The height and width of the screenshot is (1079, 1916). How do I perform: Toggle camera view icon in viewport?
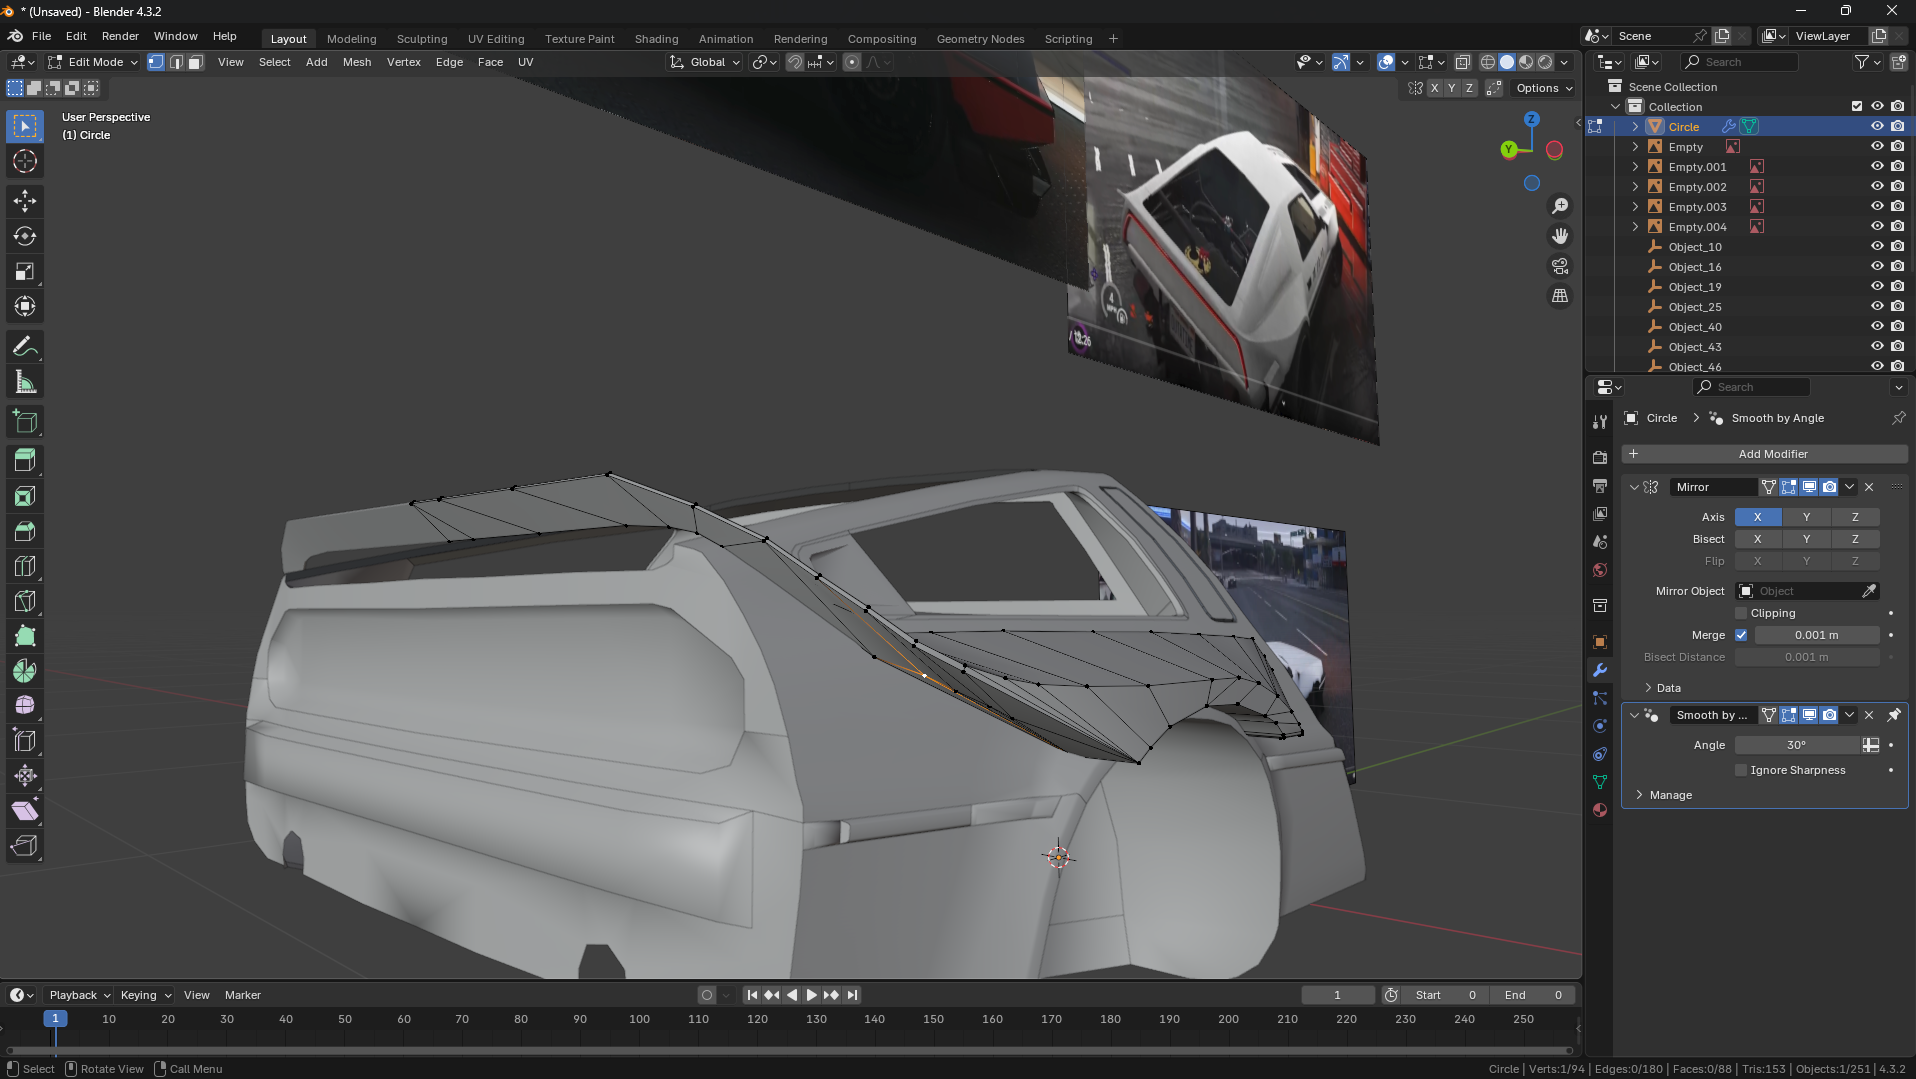click(1560, 266)
